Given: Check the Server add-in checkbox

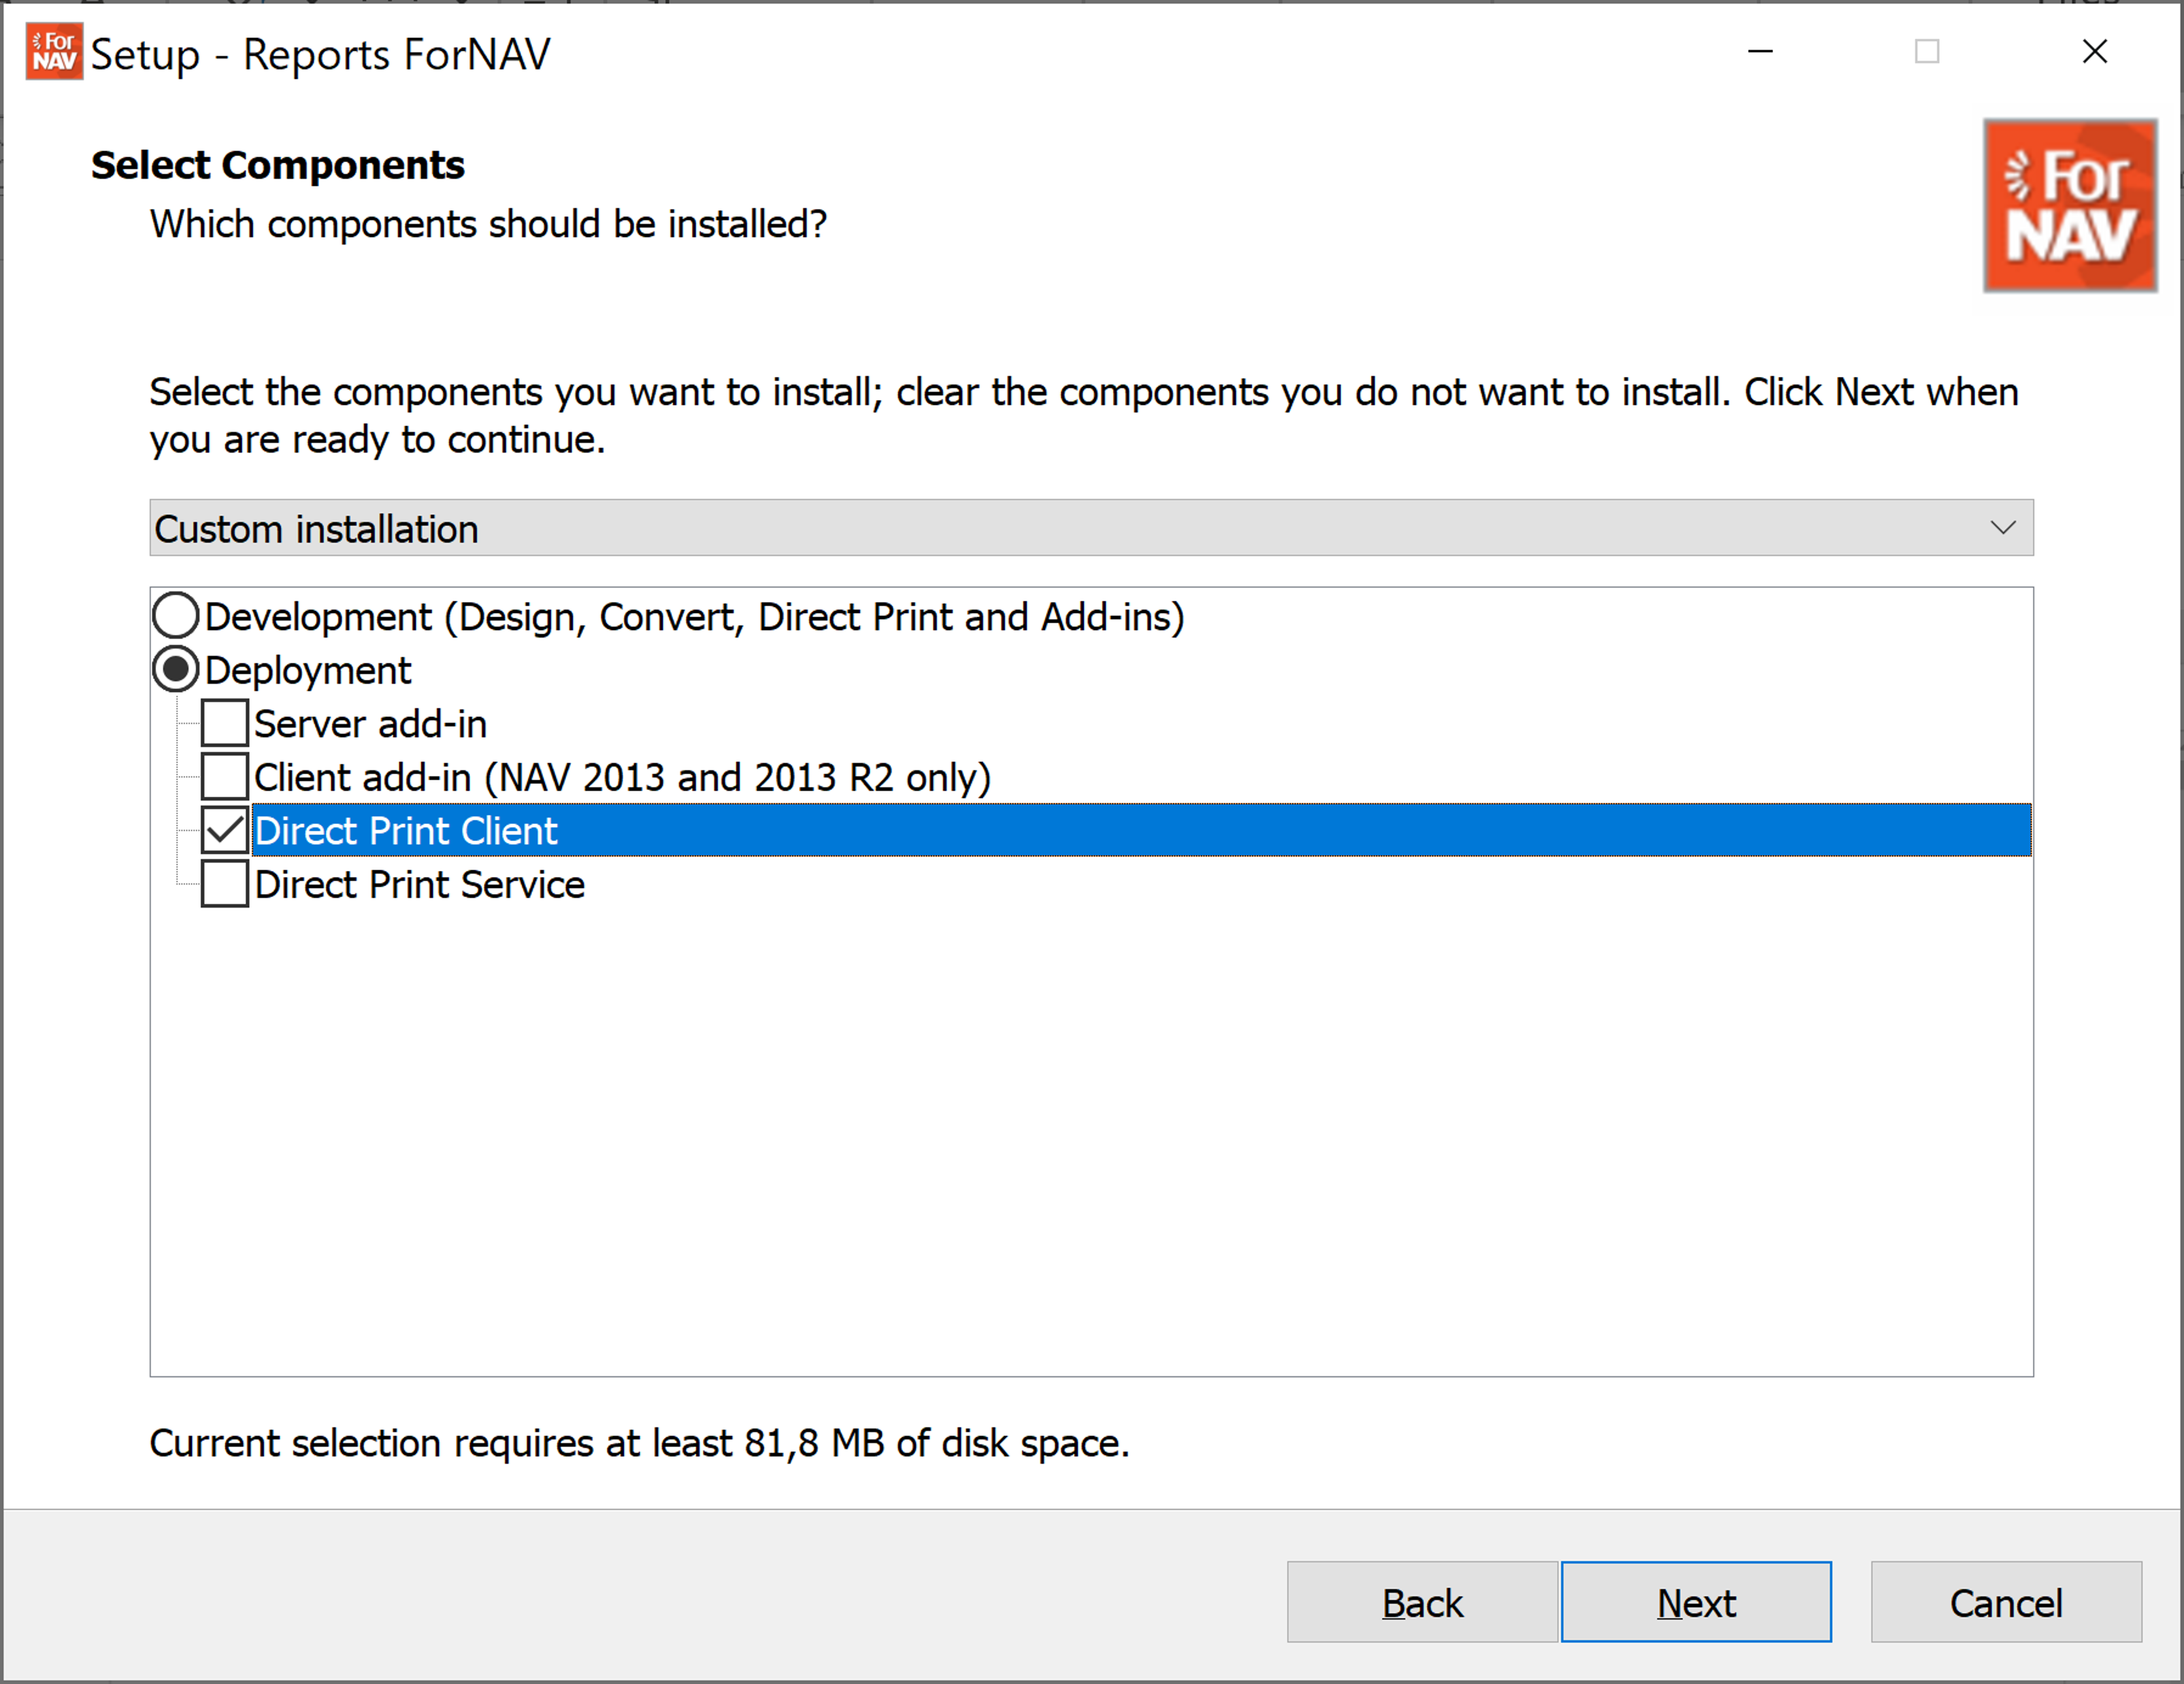Looking at the screenshot, I should pos(224,723).
